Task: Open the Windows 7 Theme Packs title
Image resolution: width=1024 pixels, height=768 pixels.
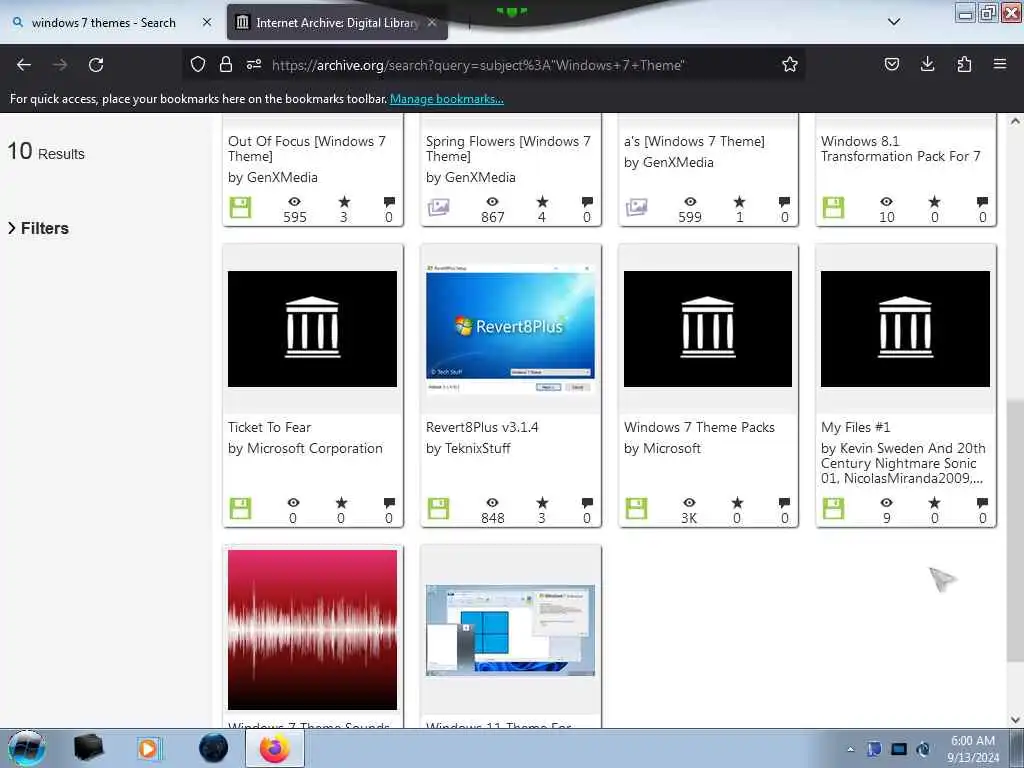Action: point(699,427)
